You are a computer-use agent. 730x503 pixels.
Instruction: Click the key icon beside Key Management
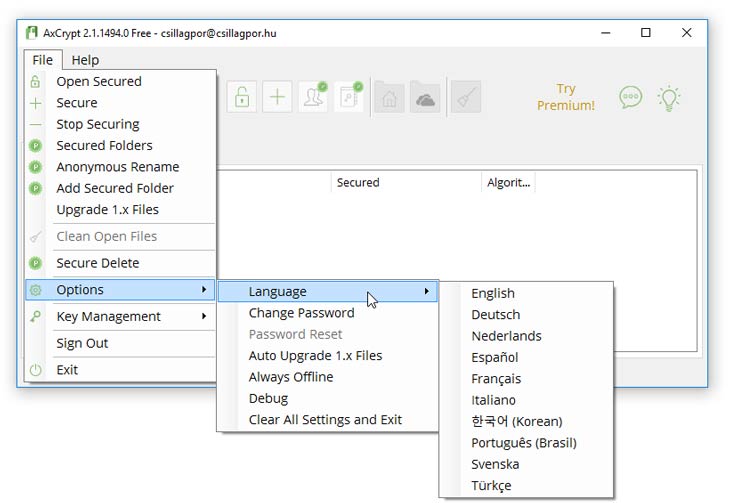35,317
